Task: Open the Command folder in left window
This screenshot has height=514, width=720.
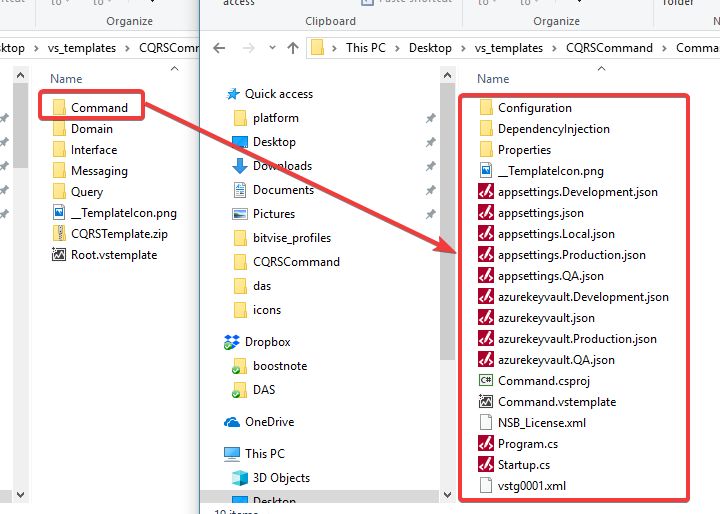Action: coord(90,107)
